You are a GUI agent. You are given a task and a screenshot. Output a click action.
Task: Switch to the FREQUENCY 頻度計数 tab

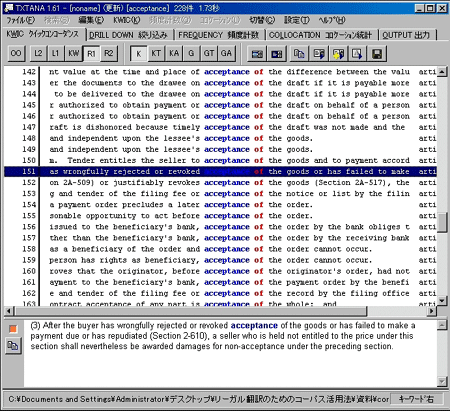click(x=220, y=35)
